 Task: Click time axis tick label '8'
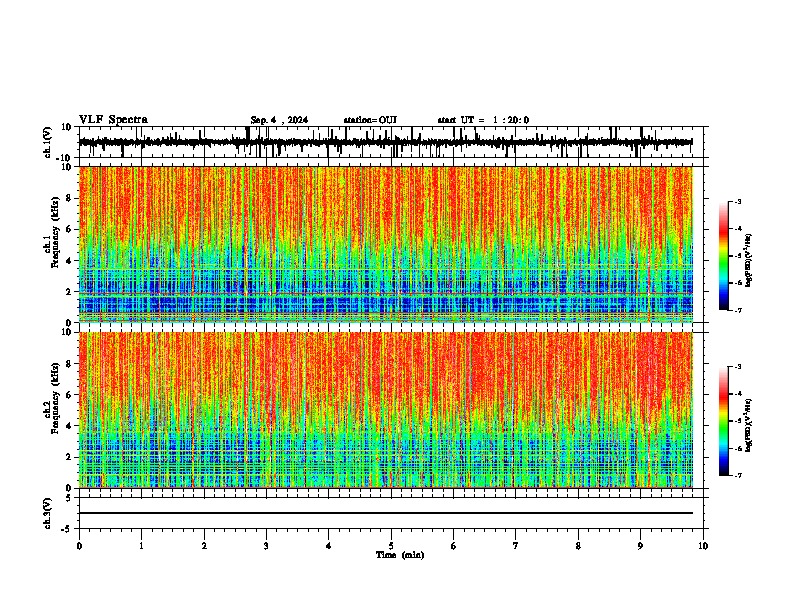578,546
